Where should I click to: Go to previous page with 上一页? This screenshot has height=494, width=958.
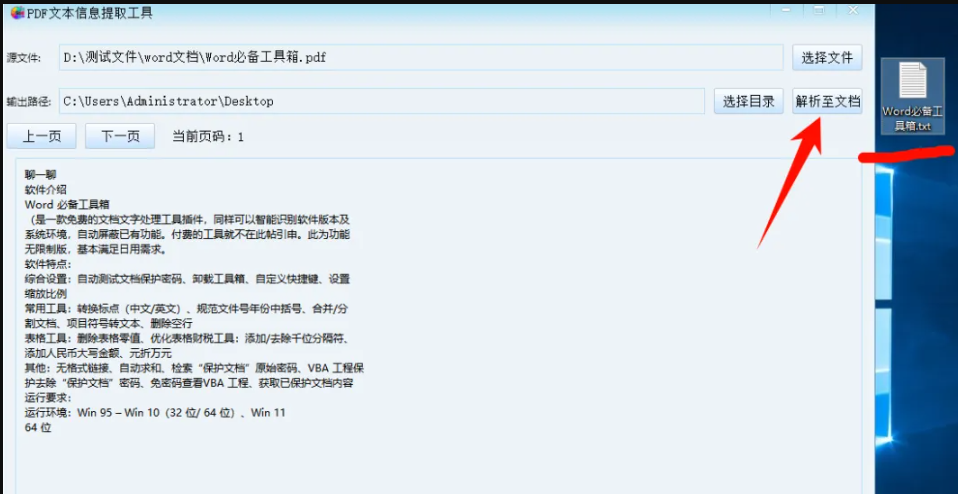tap(42, 136)
